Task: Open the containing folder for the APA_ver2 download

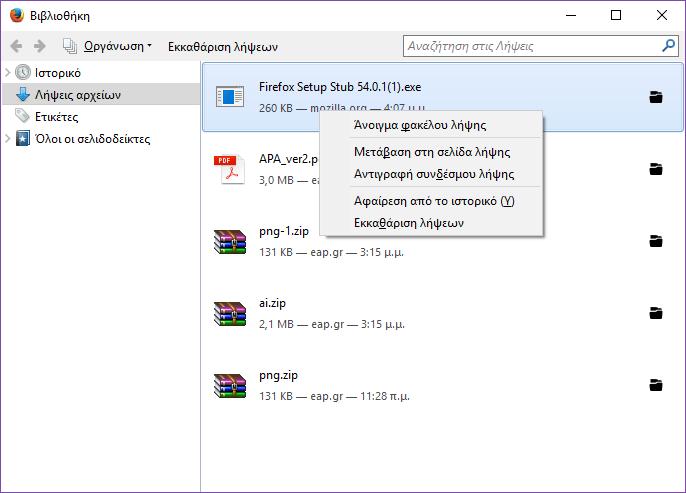Action: pos(656,169)
